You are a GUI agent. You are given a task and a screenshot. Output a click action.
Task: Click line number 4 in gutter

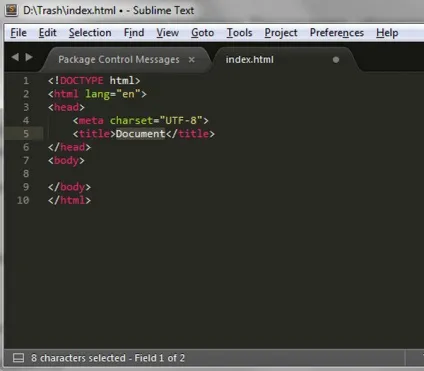26,121
